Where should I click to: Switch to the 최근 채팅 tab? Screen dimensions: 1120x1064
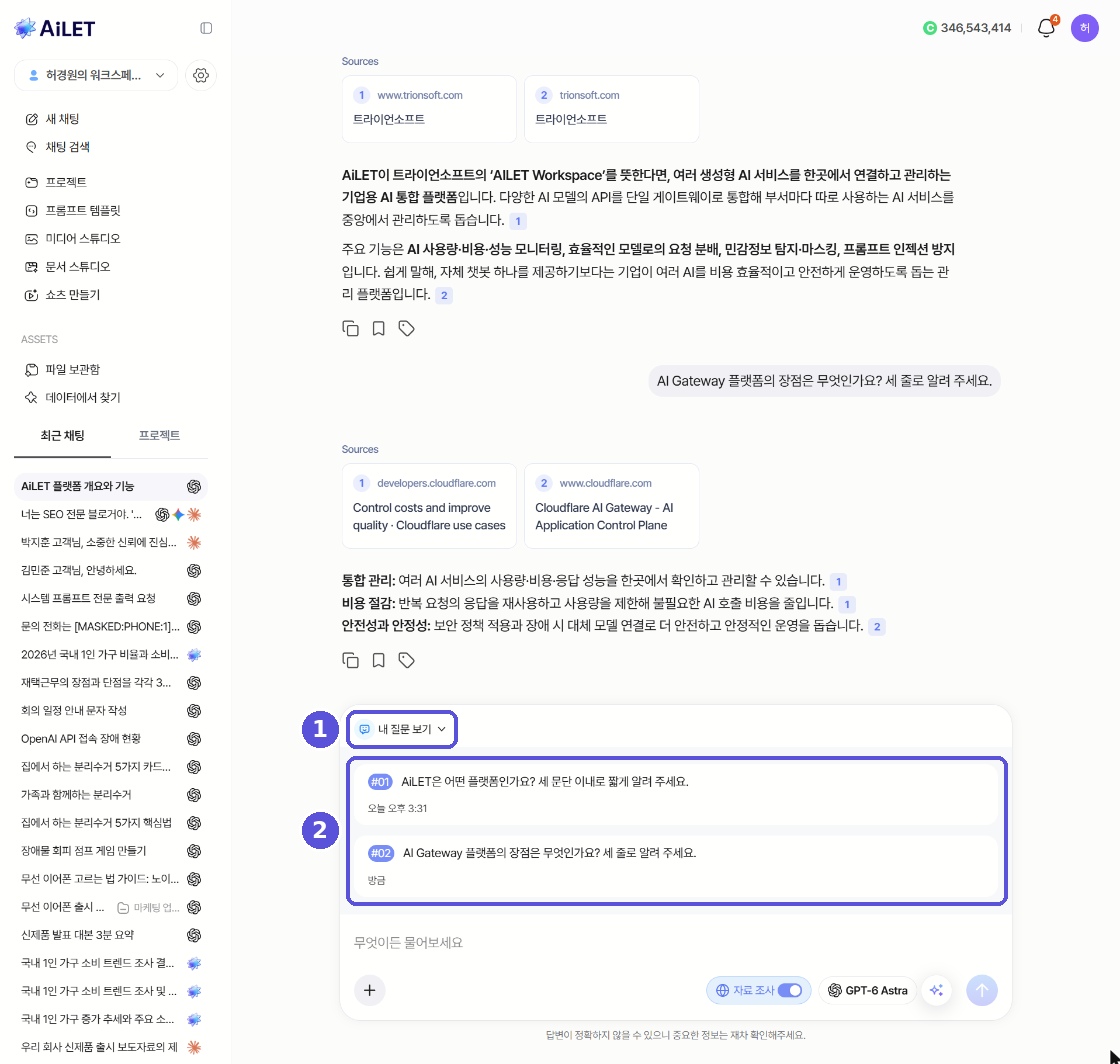[x=62, y=435]
